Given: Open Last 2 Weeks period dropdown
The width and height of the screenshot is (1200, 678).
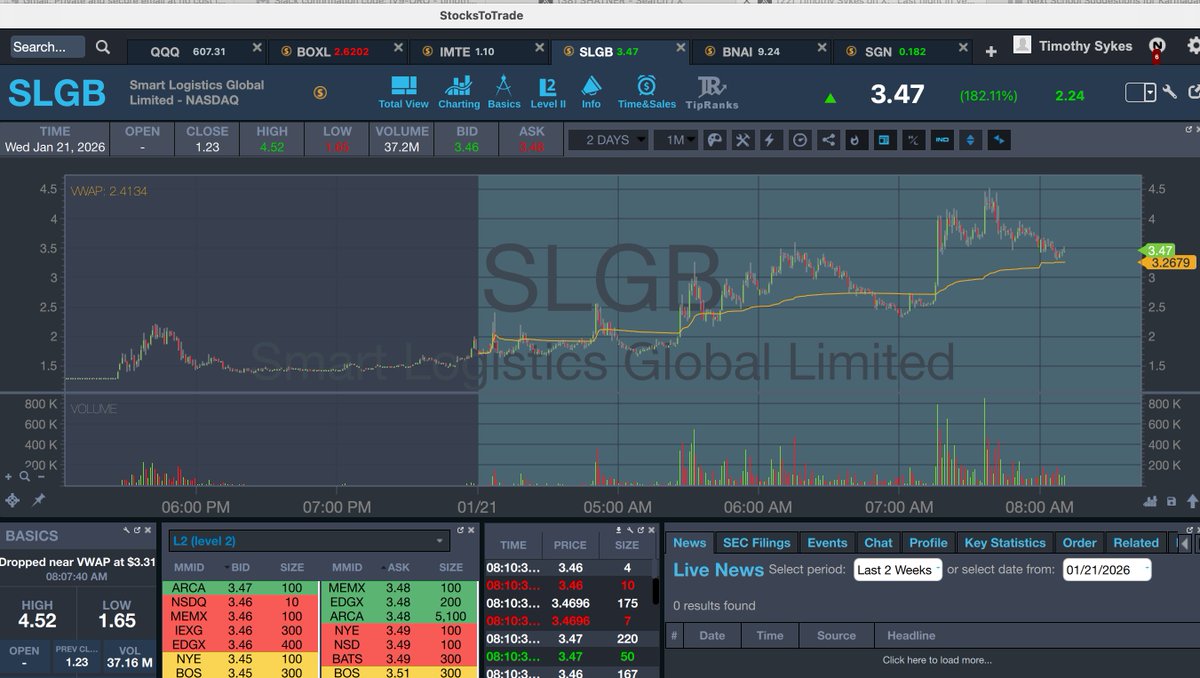Looking at the screenshot, I should pos(897,570).
